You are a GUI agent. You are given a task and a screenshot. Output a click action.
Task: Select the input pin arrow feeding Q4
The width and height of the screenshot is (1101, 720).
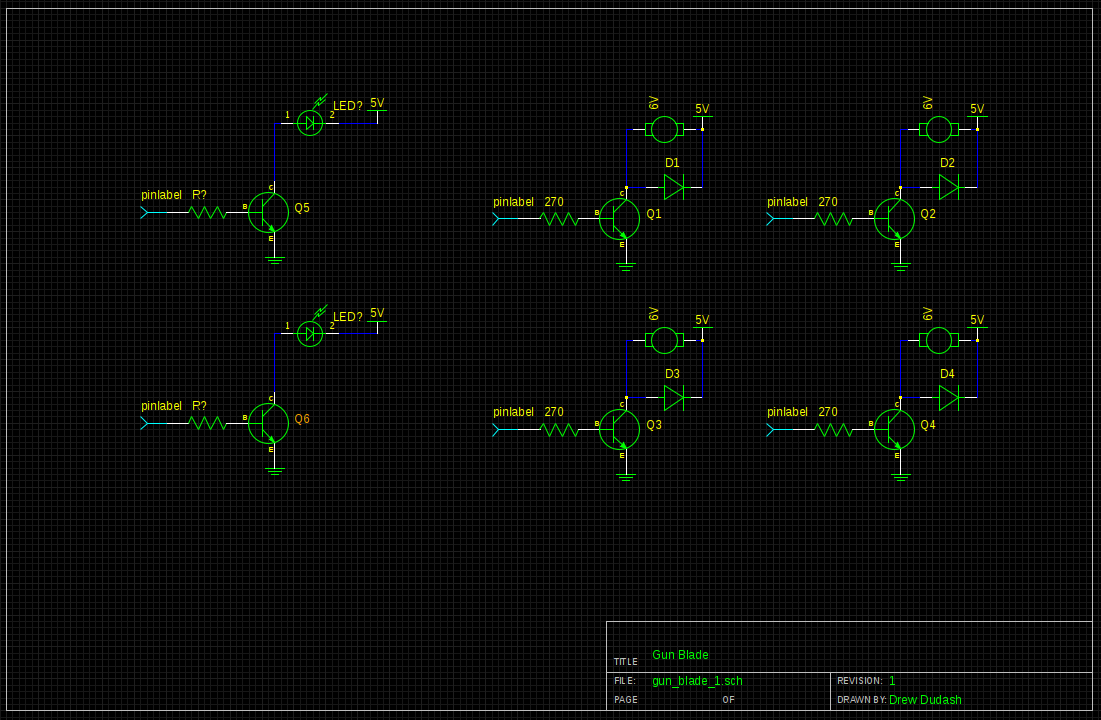click(x=779, y=429)
